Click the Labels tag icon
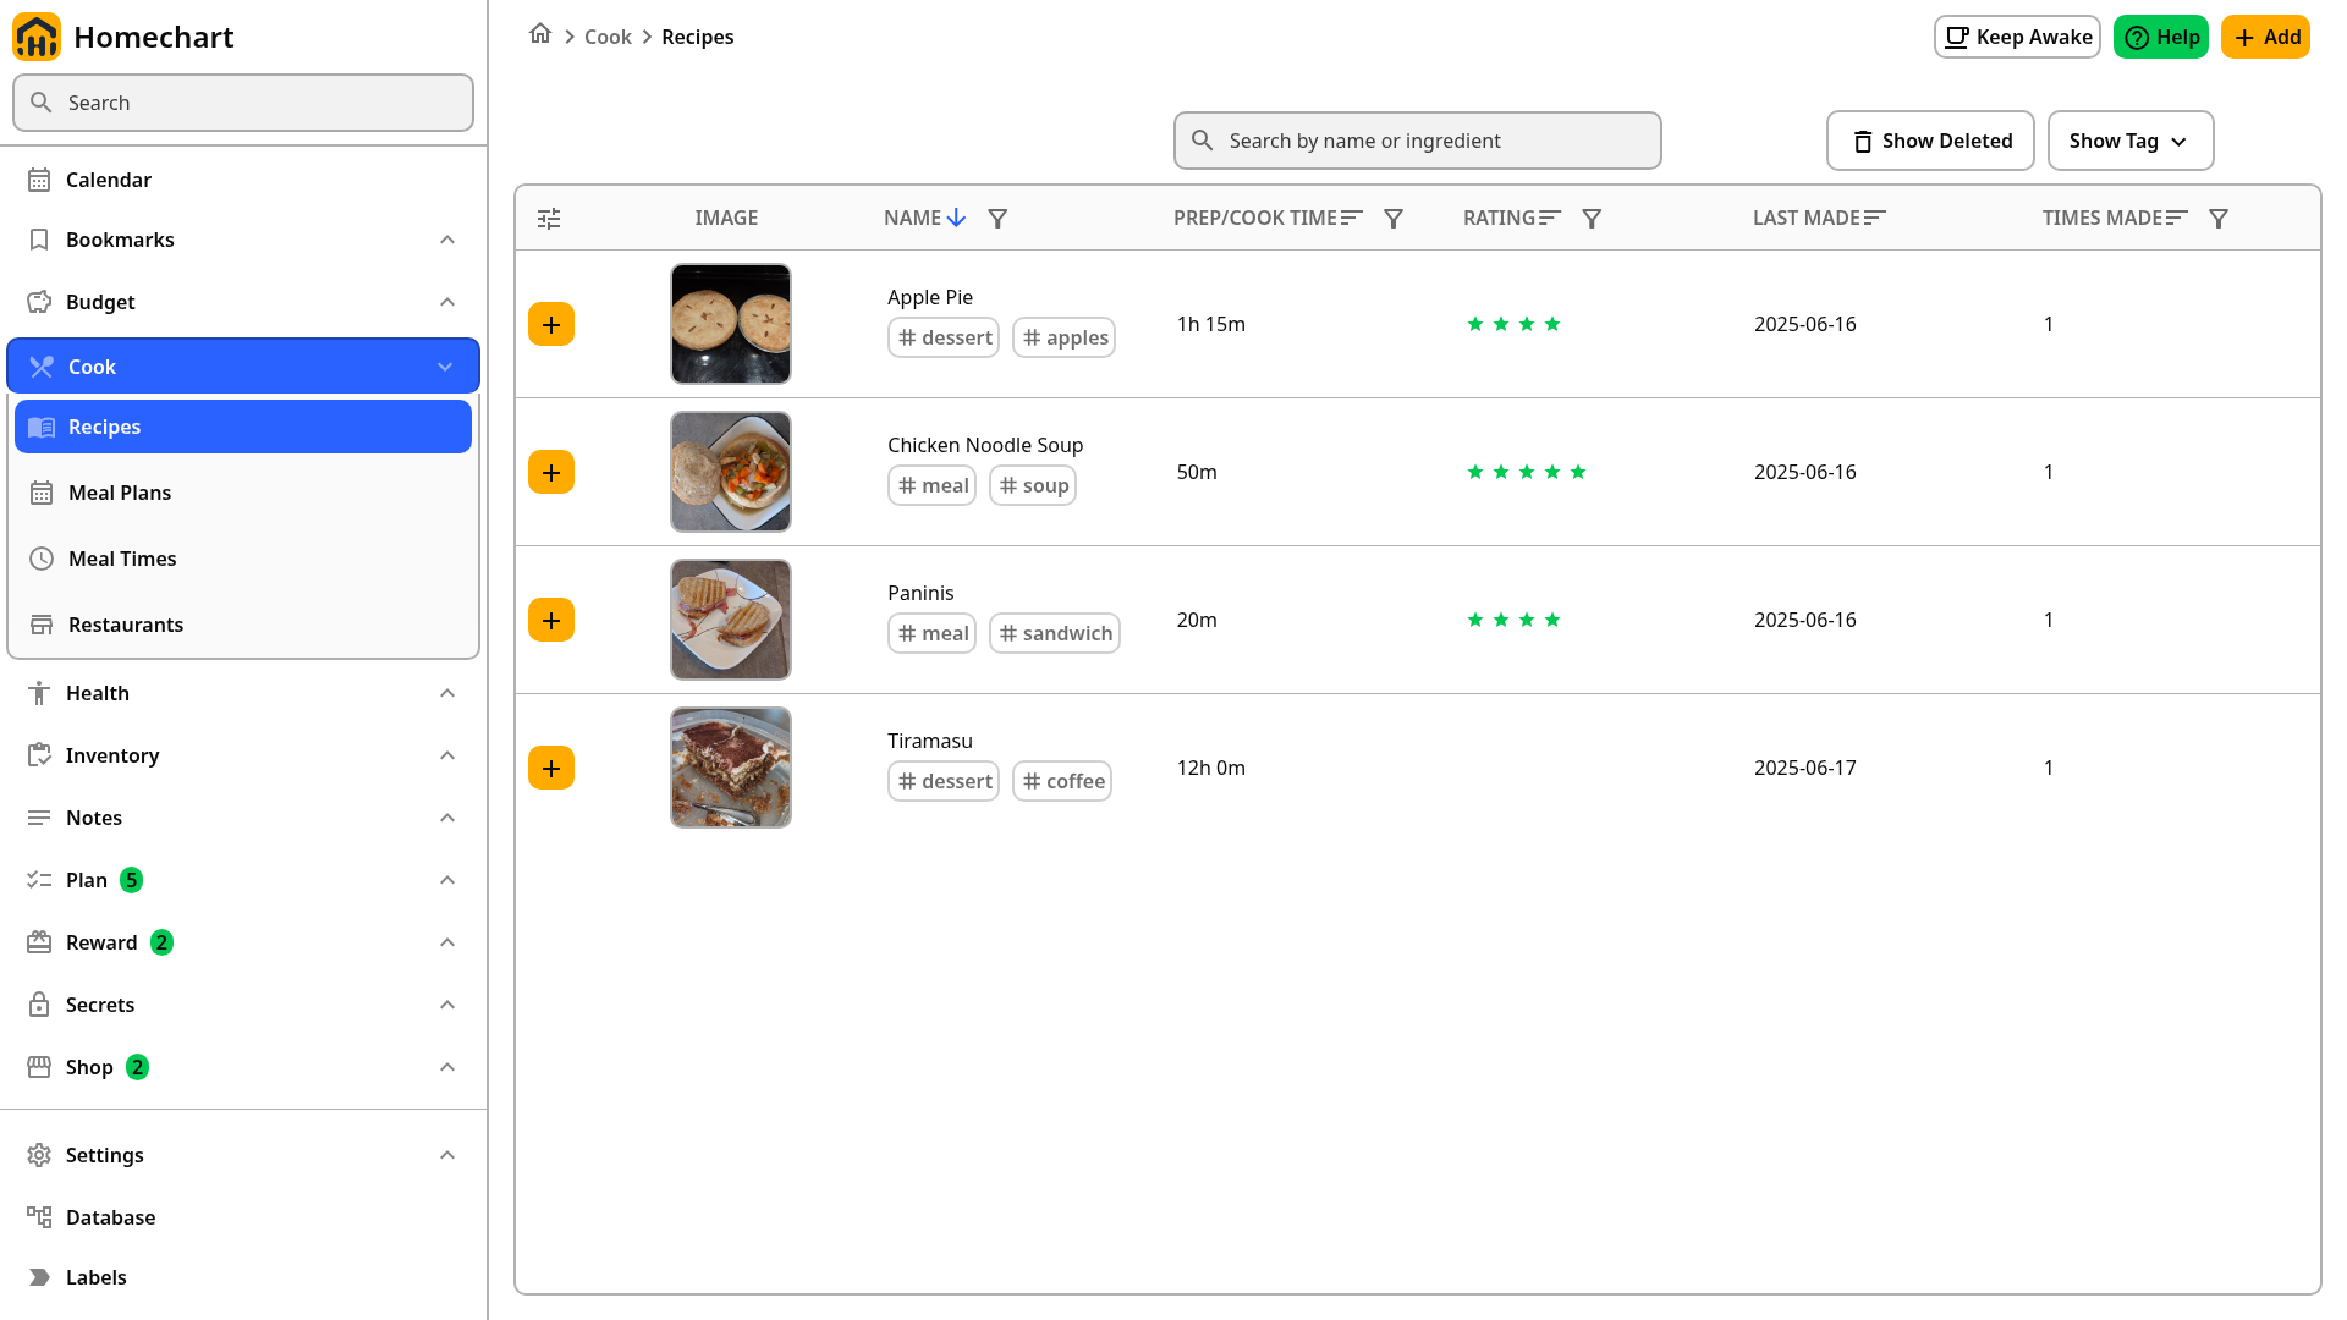This screenshot has height=1320, width=2347. pyautogui.click(x=39, y=1277)
